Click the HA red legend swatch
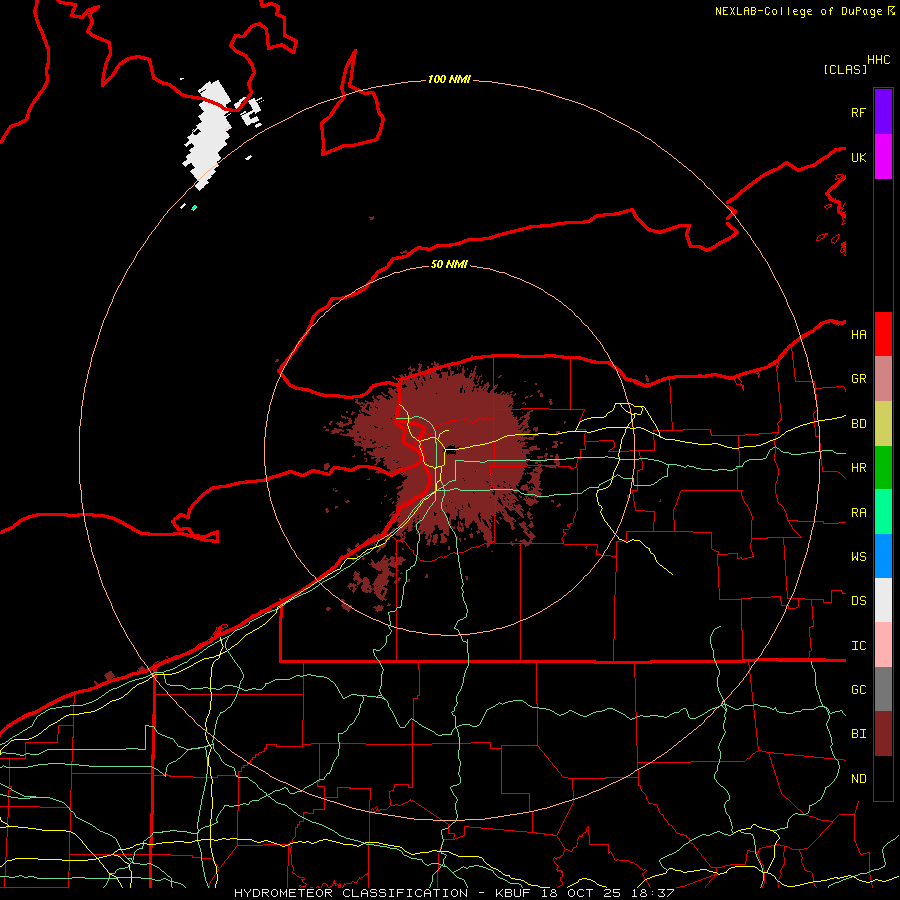This screenshot has width=900, height=900. coord(883,334)
